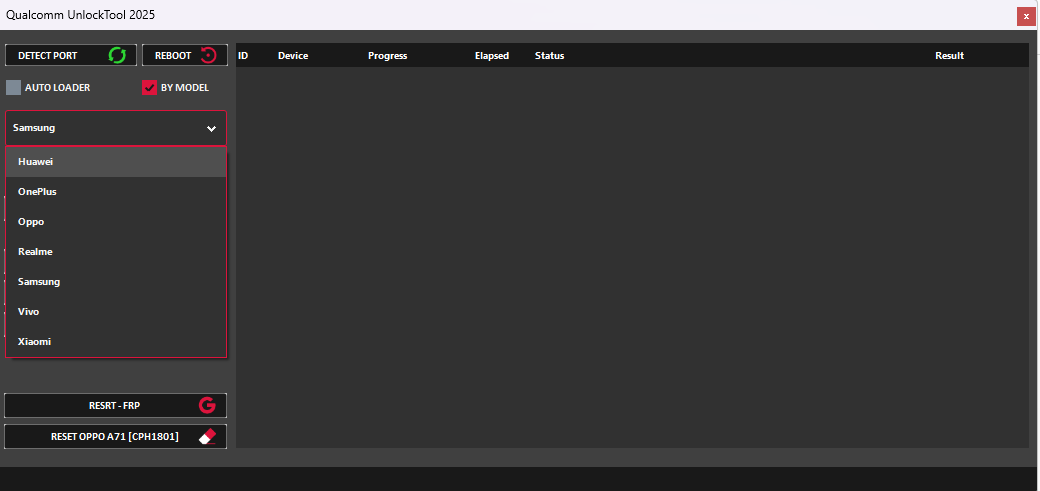Choose OnePlus in the dropdown list
This screenshot has height=491, width=1040.
[x=116, y=192]
